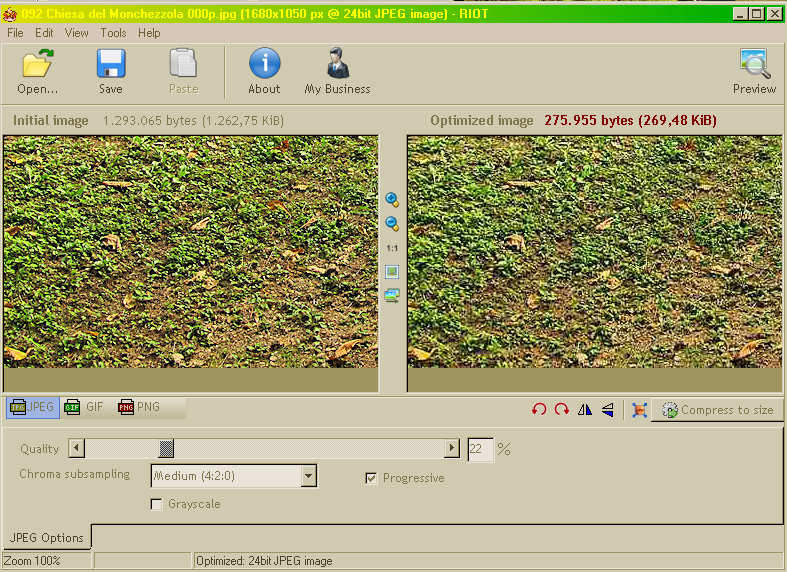
Task: Click the '275.955 bytes (269,48 KiB)' text
Action: click(x=630, y=120)
